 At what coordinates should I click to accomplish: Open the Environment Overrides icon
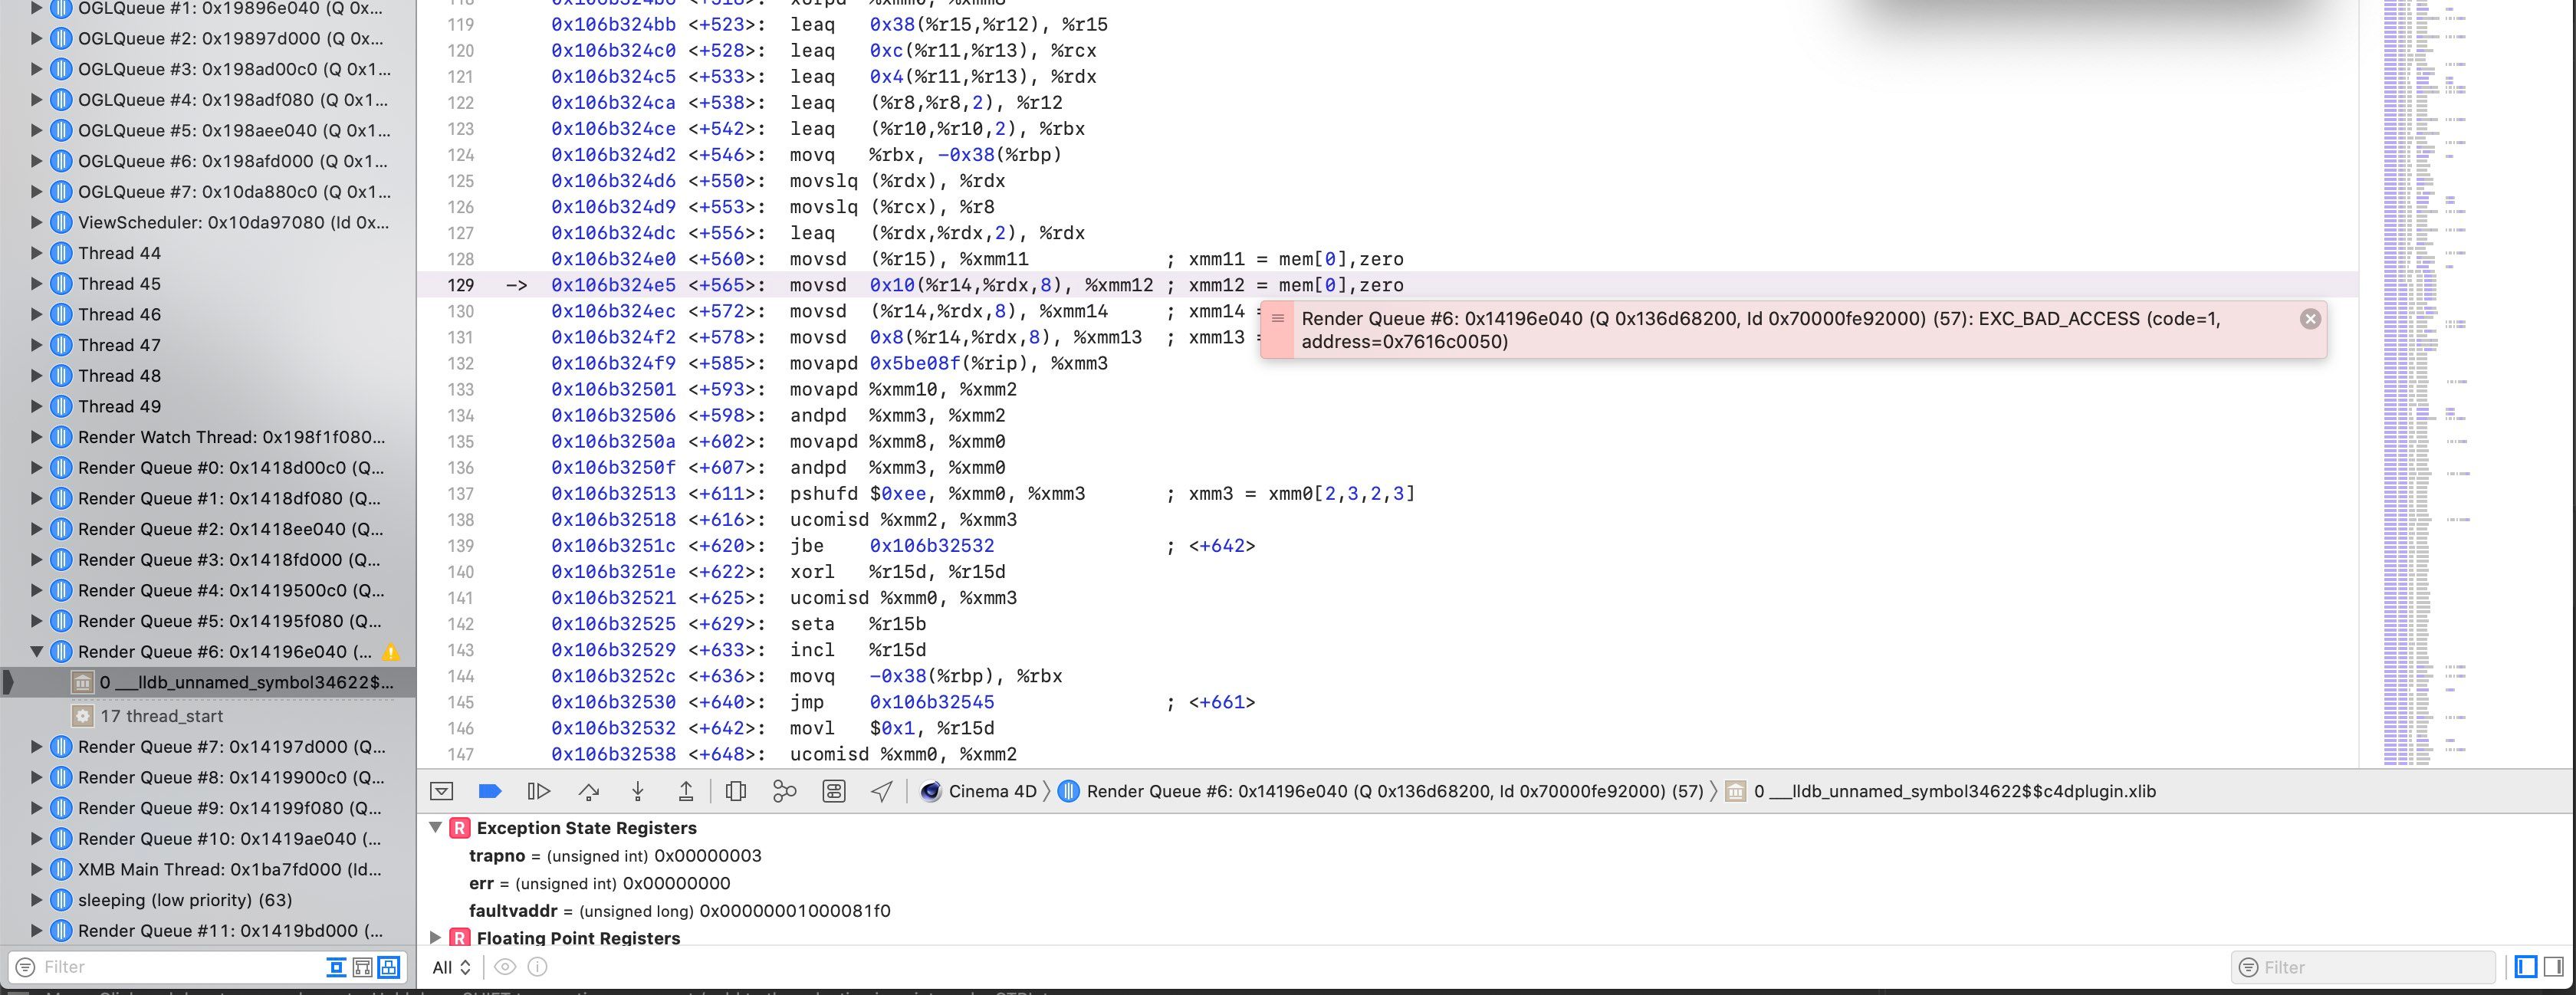pyautogui.click(x=833, y=791)
